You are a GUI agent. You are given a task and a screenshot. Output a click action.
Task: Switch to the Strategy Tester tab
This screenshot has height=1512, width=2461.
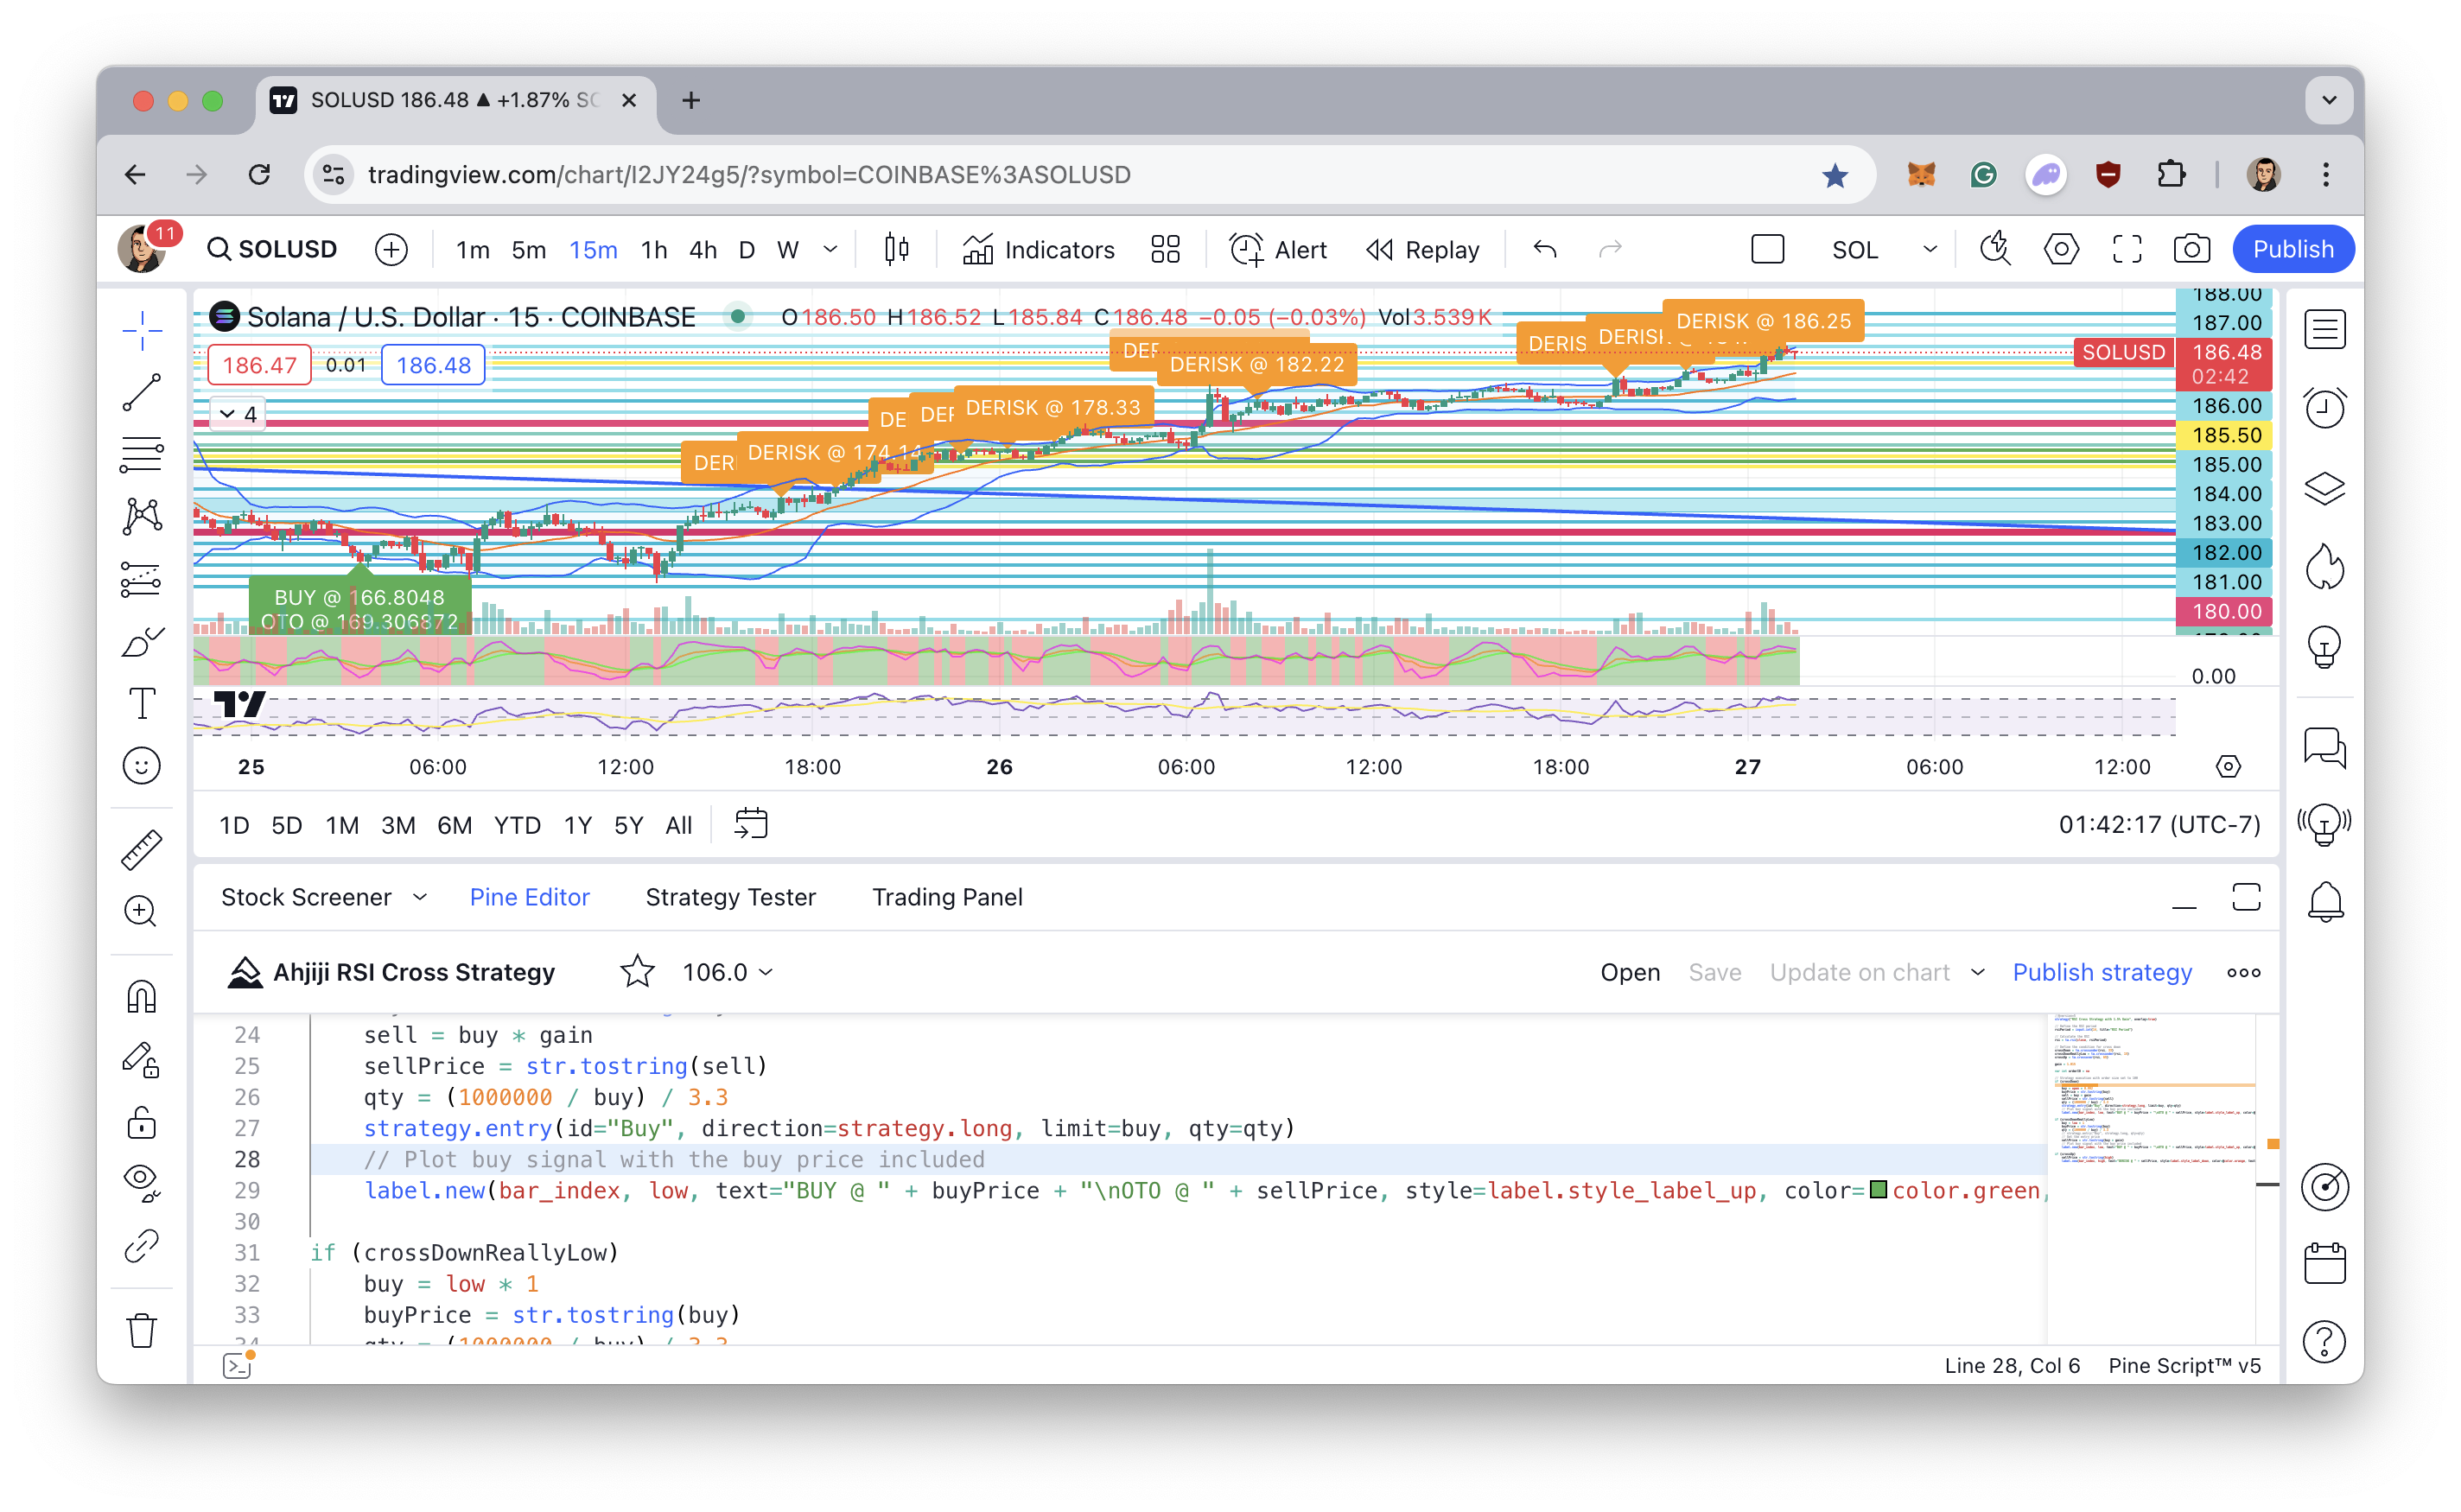click(730, 897)
